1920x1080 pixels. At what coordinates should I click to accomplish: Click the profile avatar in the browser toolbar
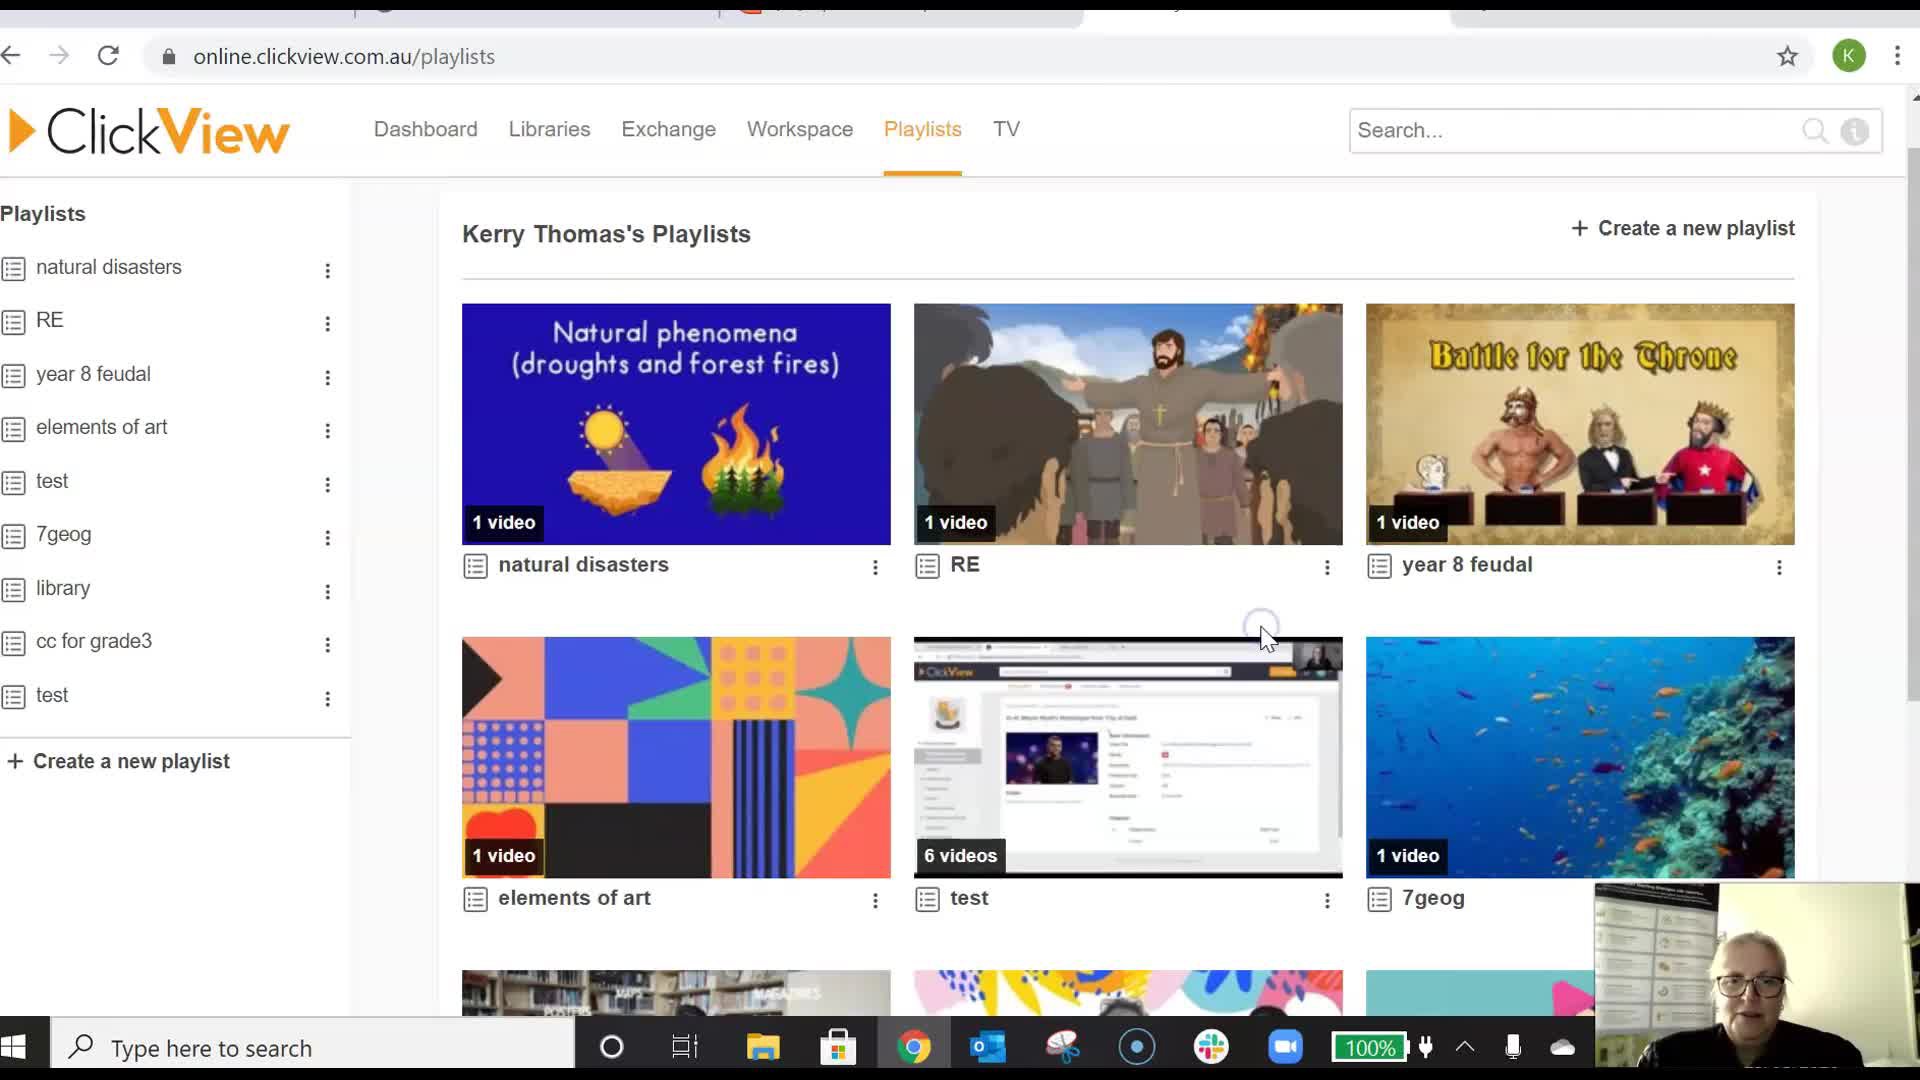1849,56
